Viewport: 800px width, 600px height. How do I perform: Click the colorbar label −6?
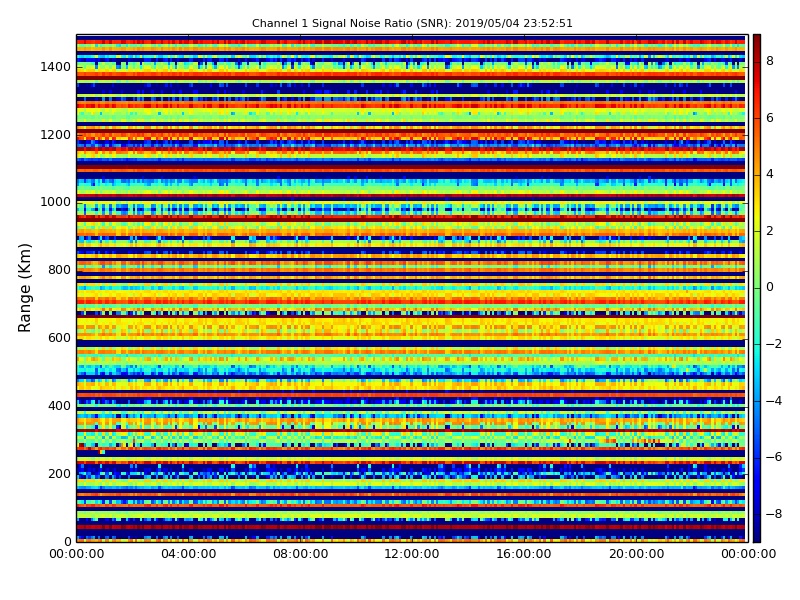(774, 457)
